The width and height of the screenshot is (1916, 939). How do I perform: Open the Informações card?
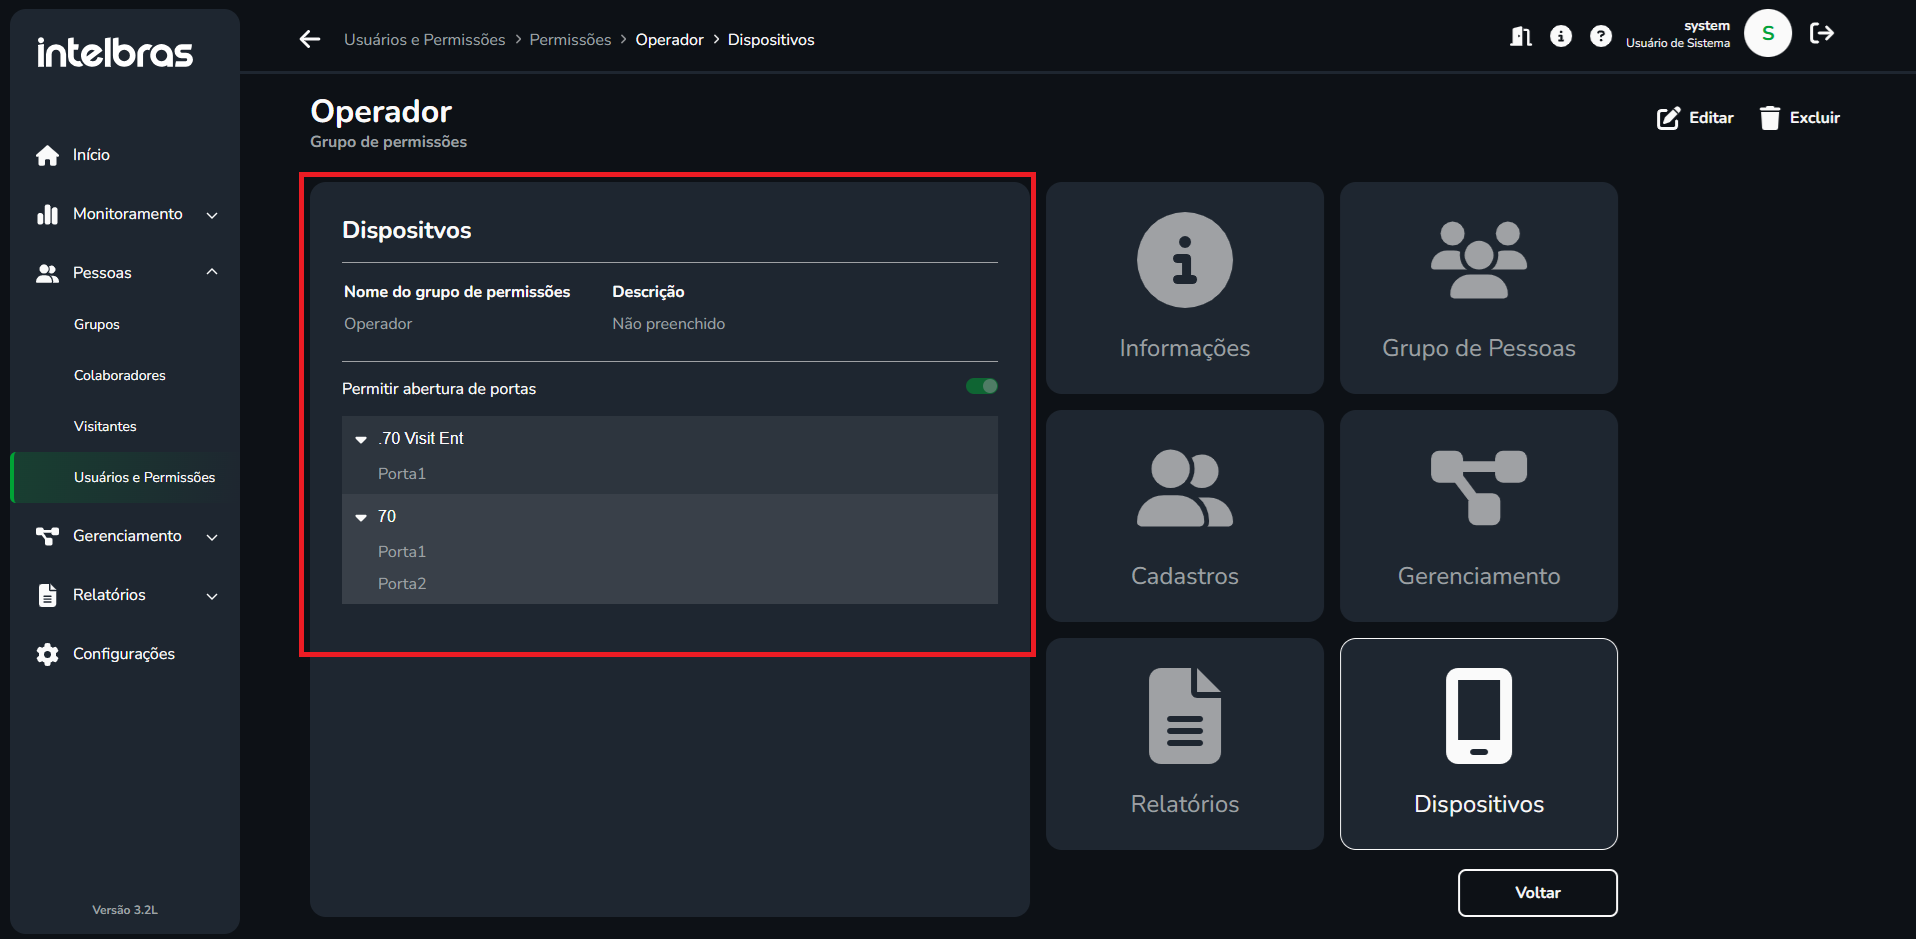pyautogui.click(x=1184, y=288)
